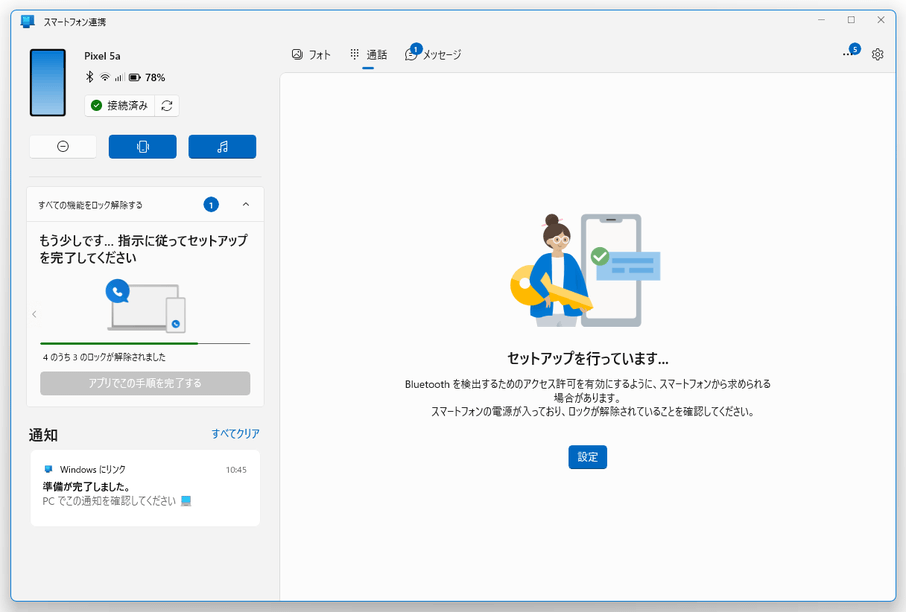This screenshot has height=612, width=906.
Task: Click the もう少しです... setup instruction text
Action: (x=143, y=249)
